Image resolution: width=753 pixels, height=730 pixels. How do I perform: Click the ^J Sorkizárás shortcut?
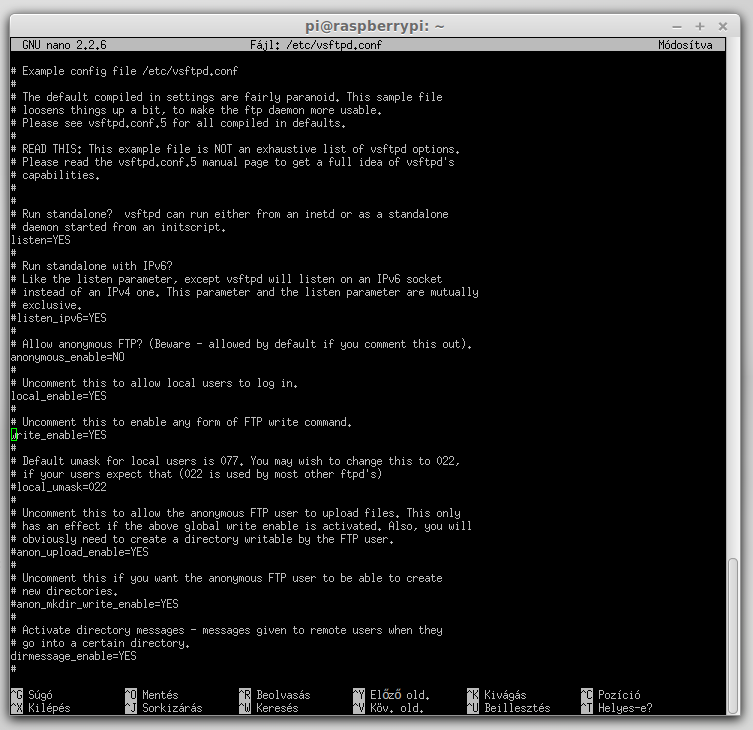pyautogui.click(x=163, y=708)
